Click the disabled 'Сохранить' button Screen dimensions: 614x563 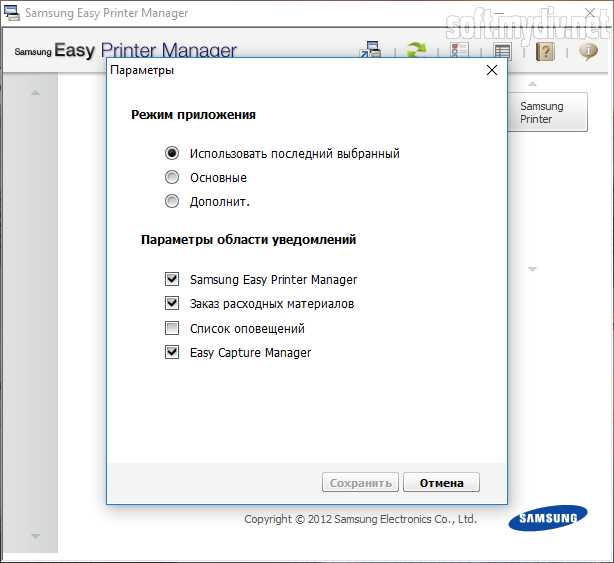pos(360,482)
